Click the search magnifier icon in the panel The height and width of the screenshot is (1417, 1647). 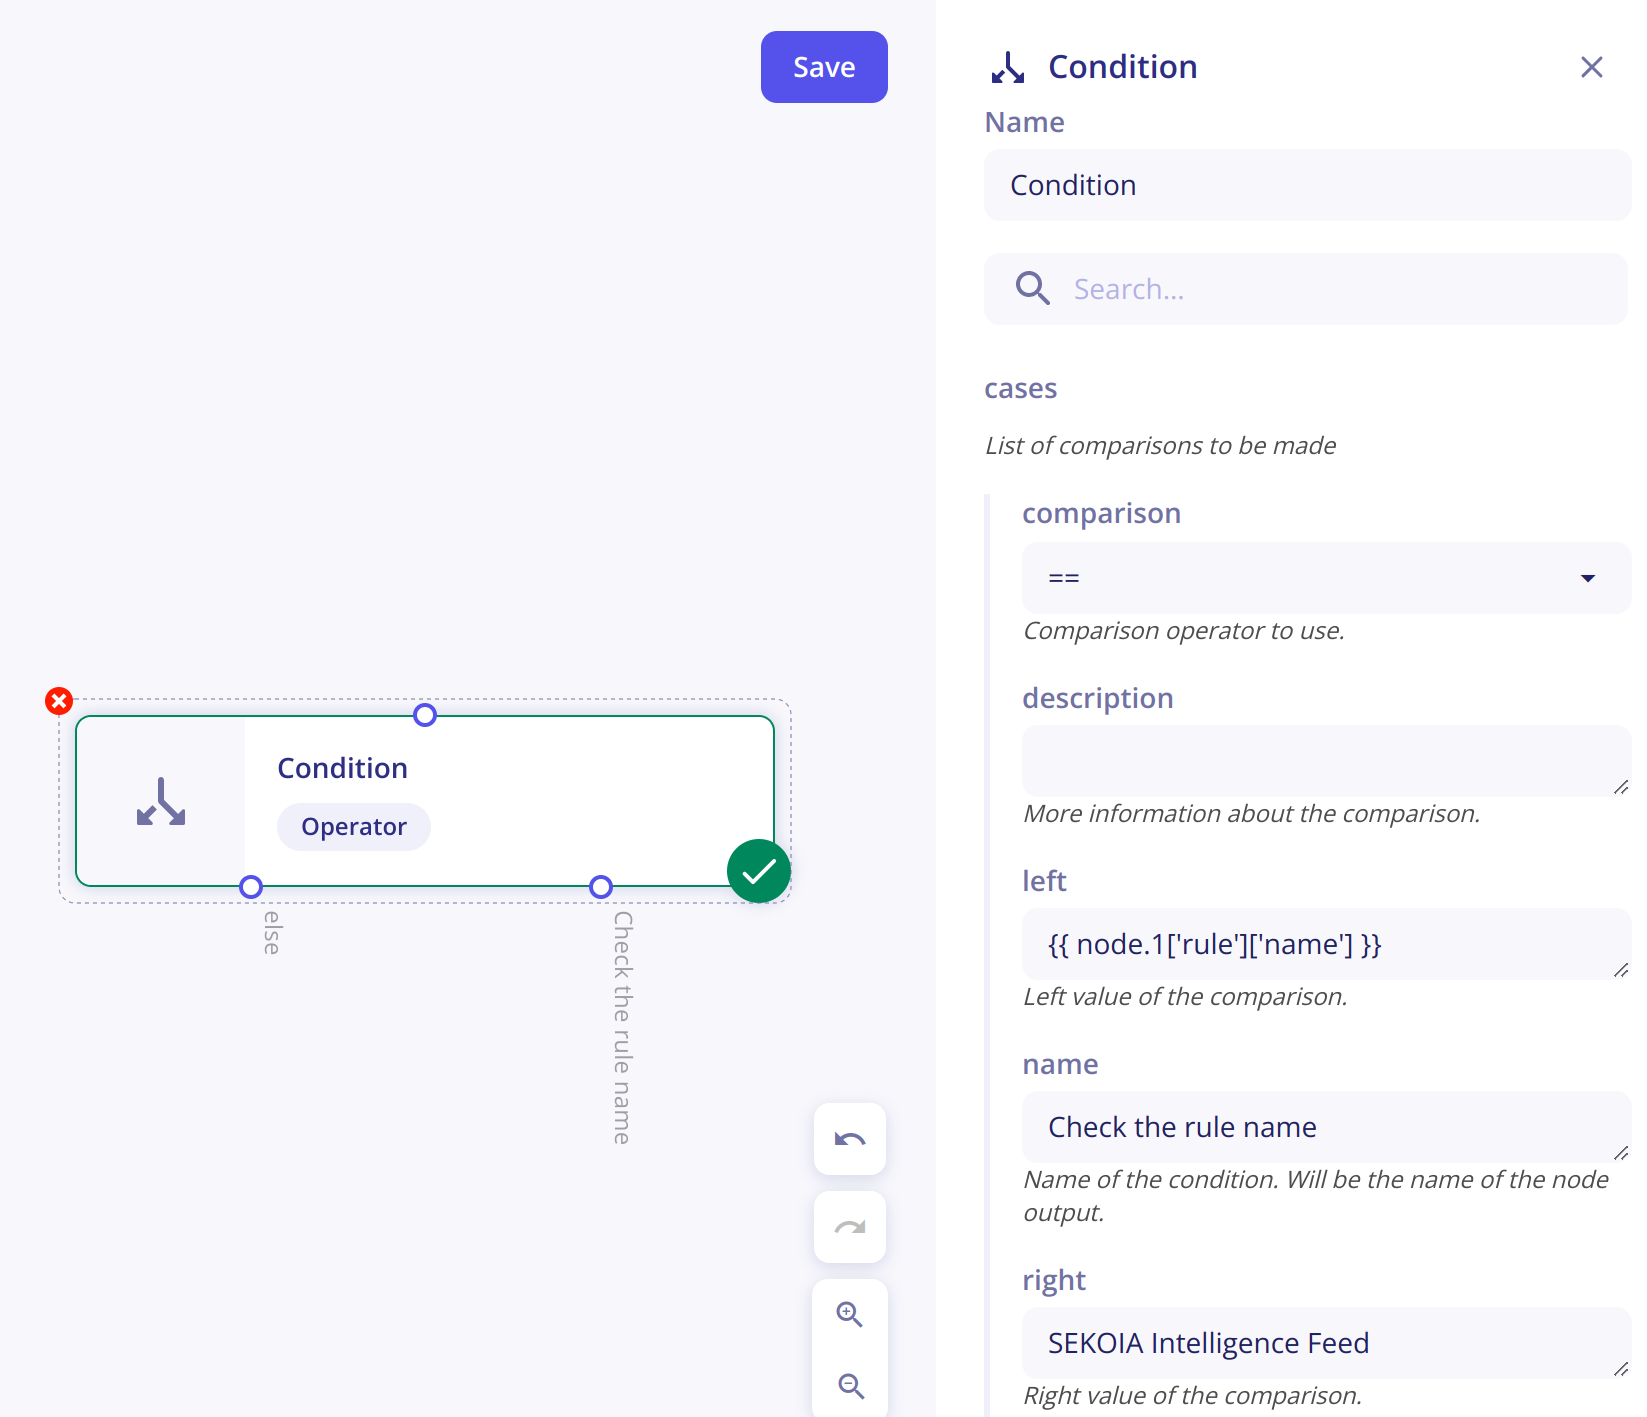1032,288
